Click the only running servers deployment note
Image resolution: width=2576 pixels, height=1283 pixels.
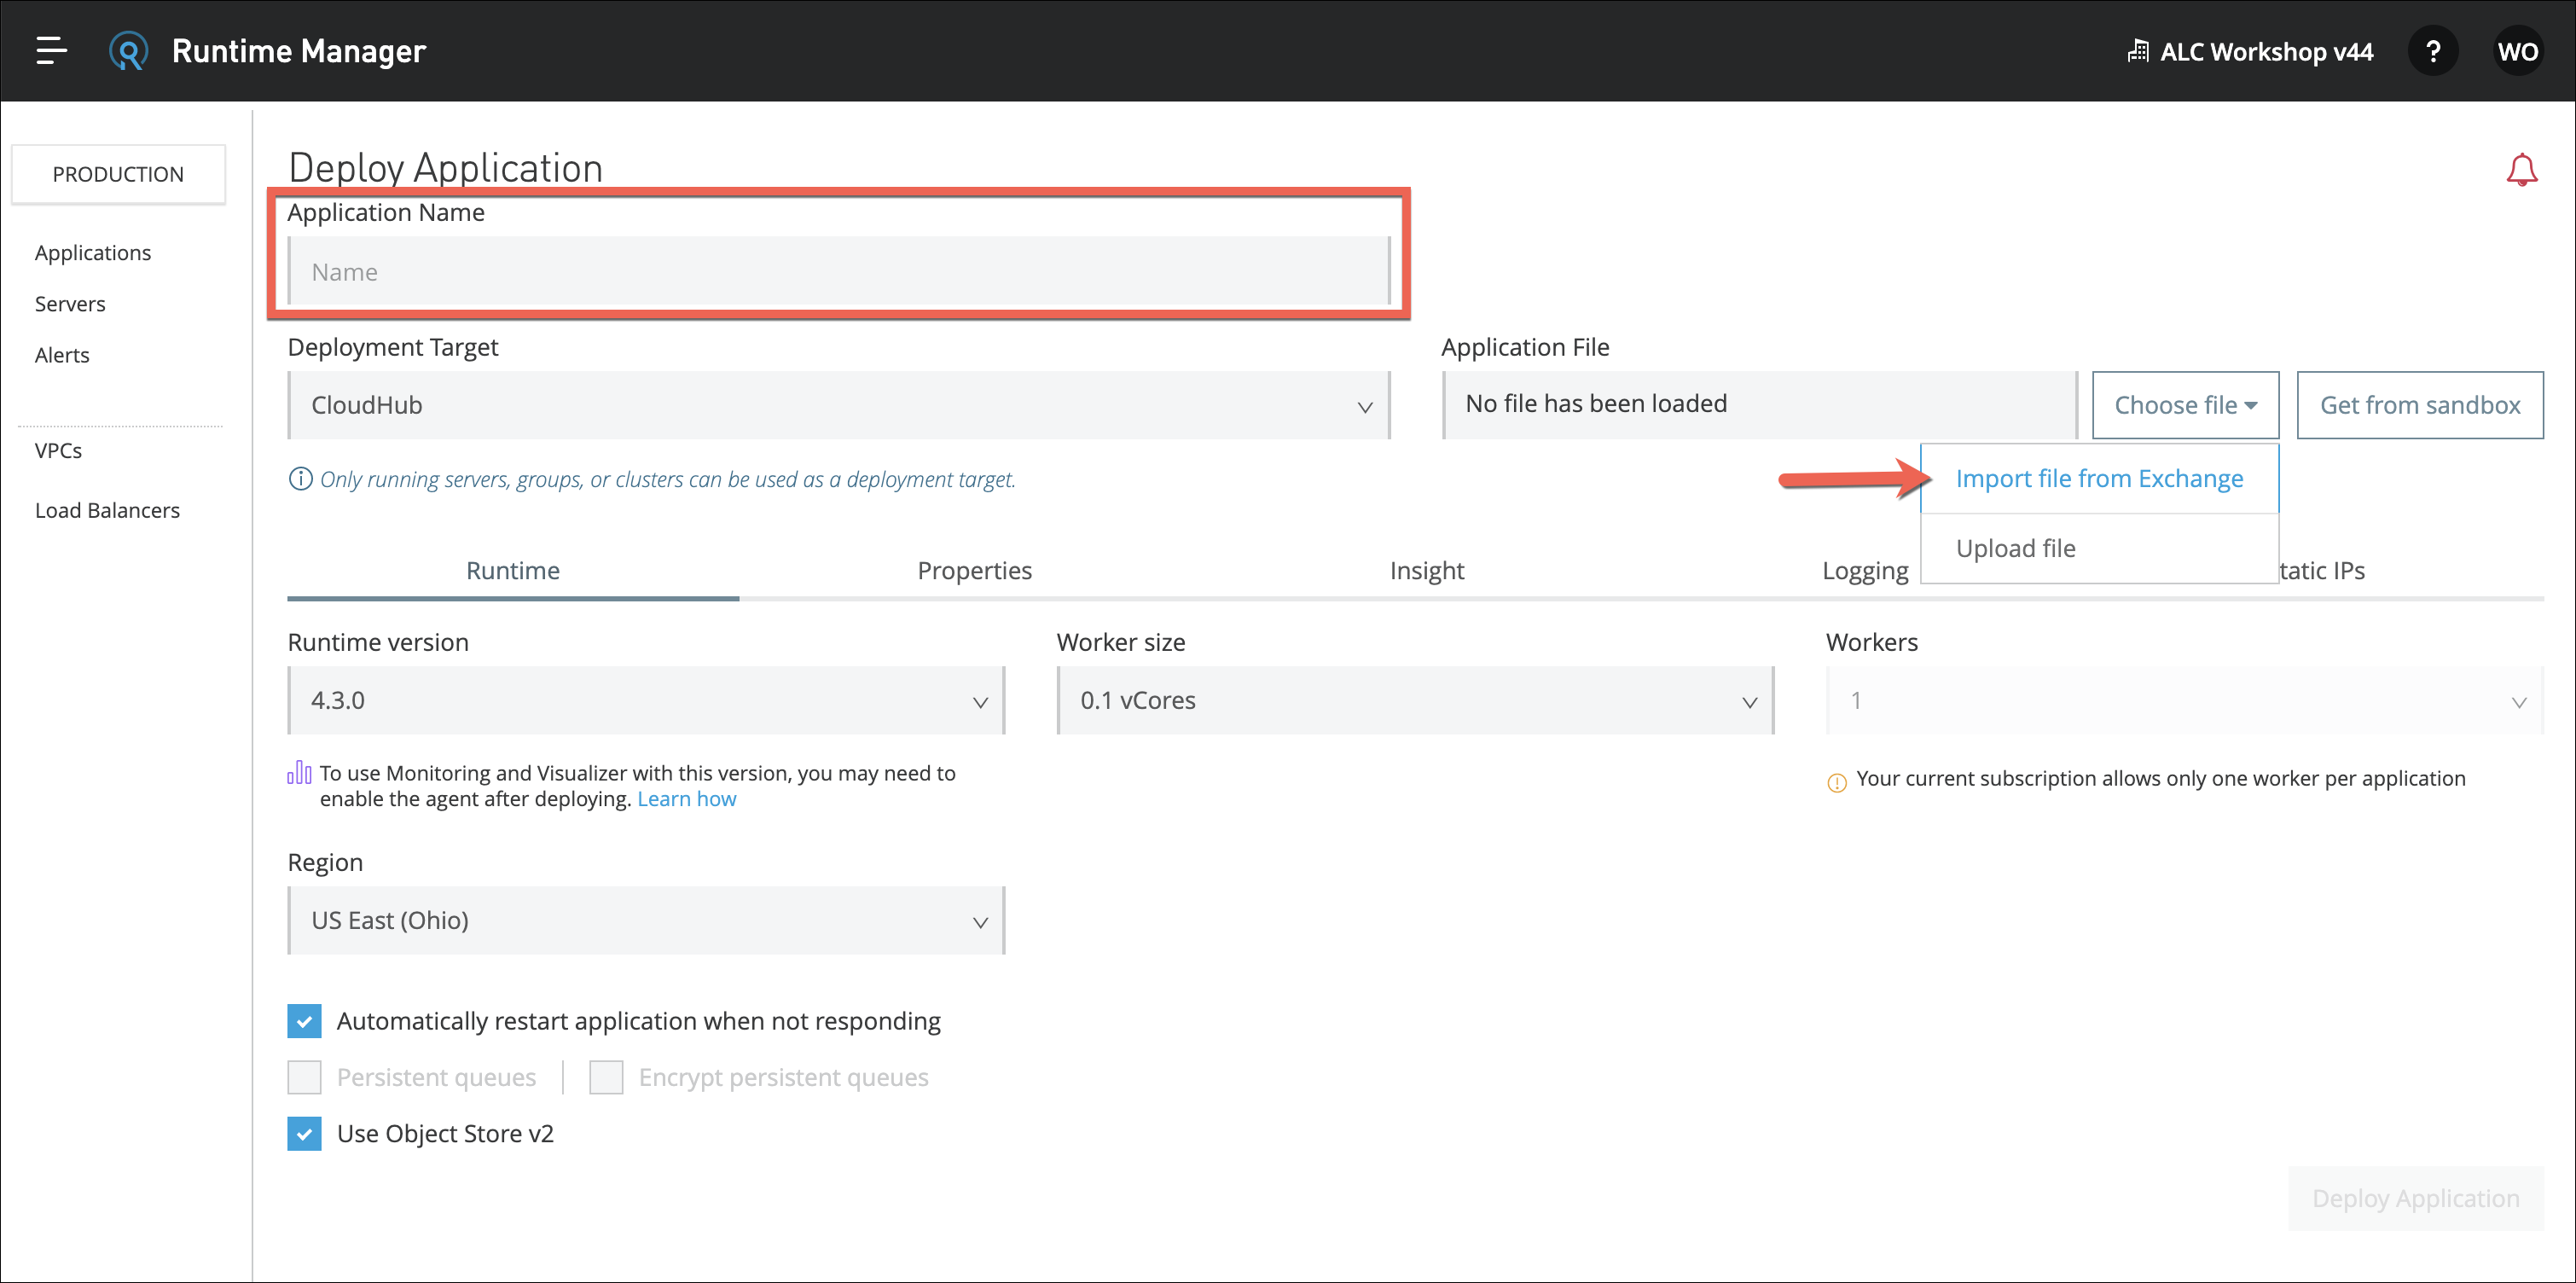click(667, 479)
